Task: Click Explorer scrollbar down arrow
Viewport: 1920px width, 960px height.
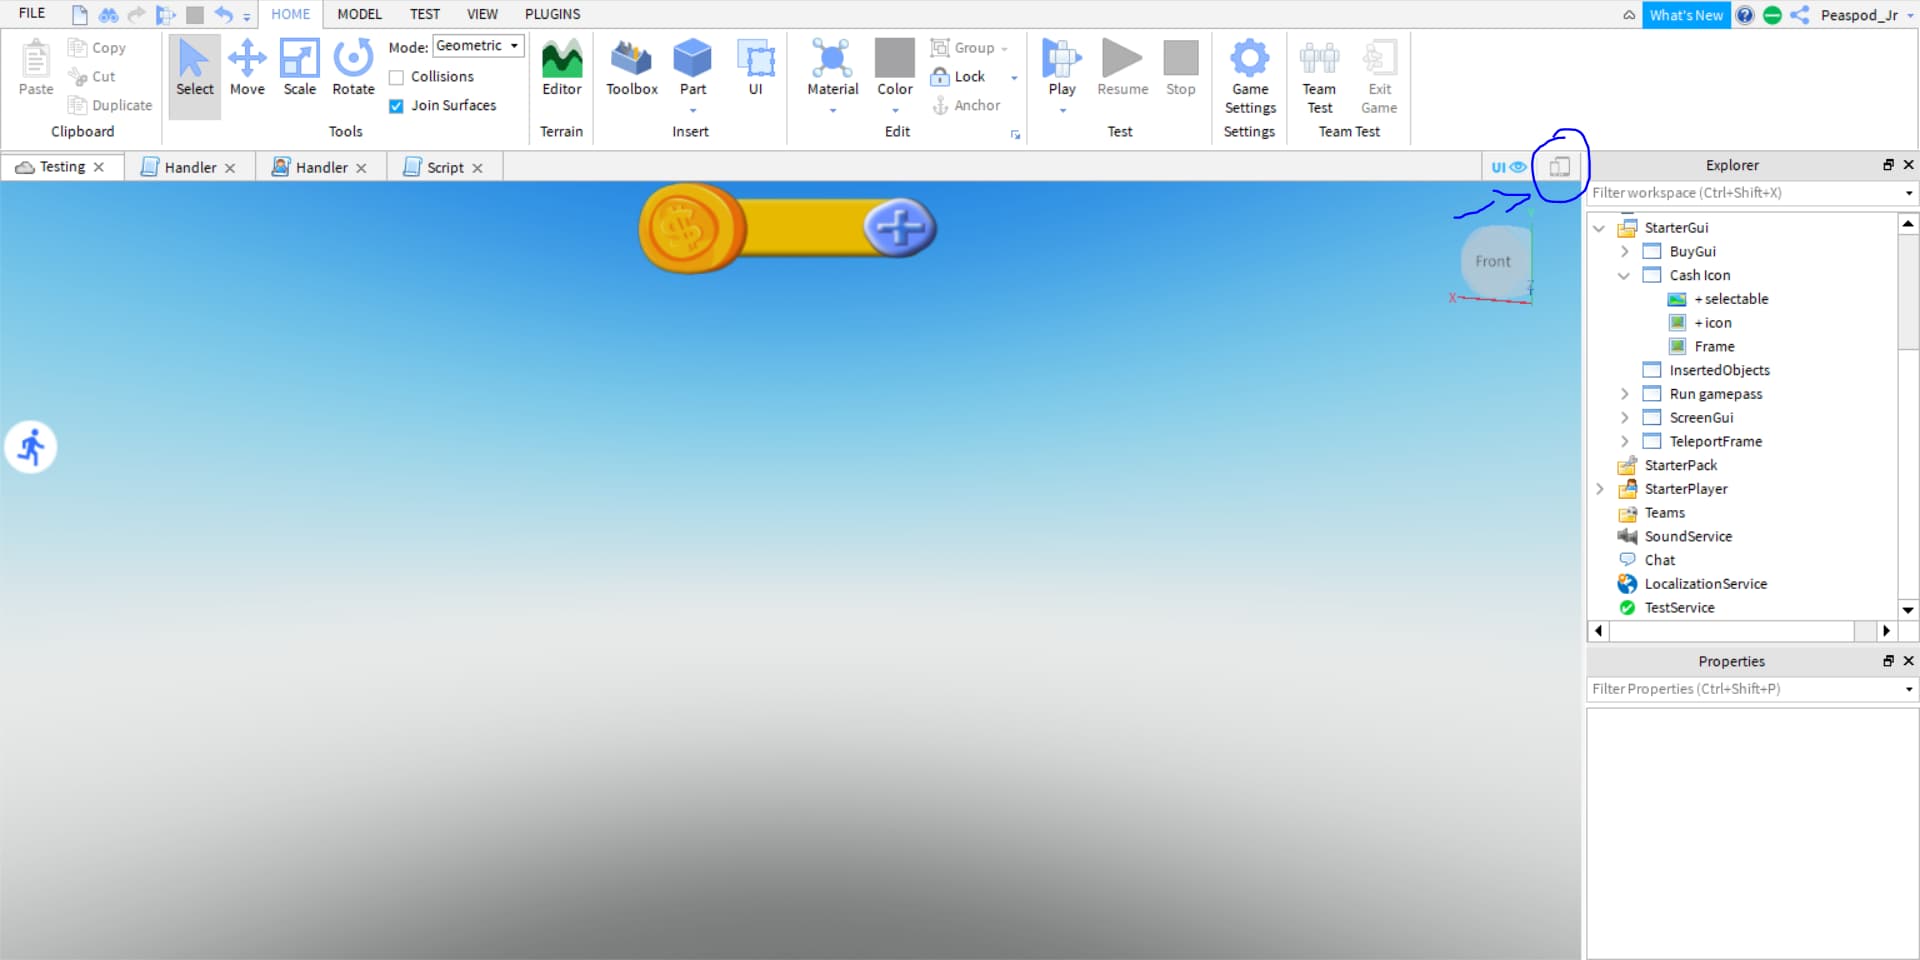Action: coord(1908,609)
